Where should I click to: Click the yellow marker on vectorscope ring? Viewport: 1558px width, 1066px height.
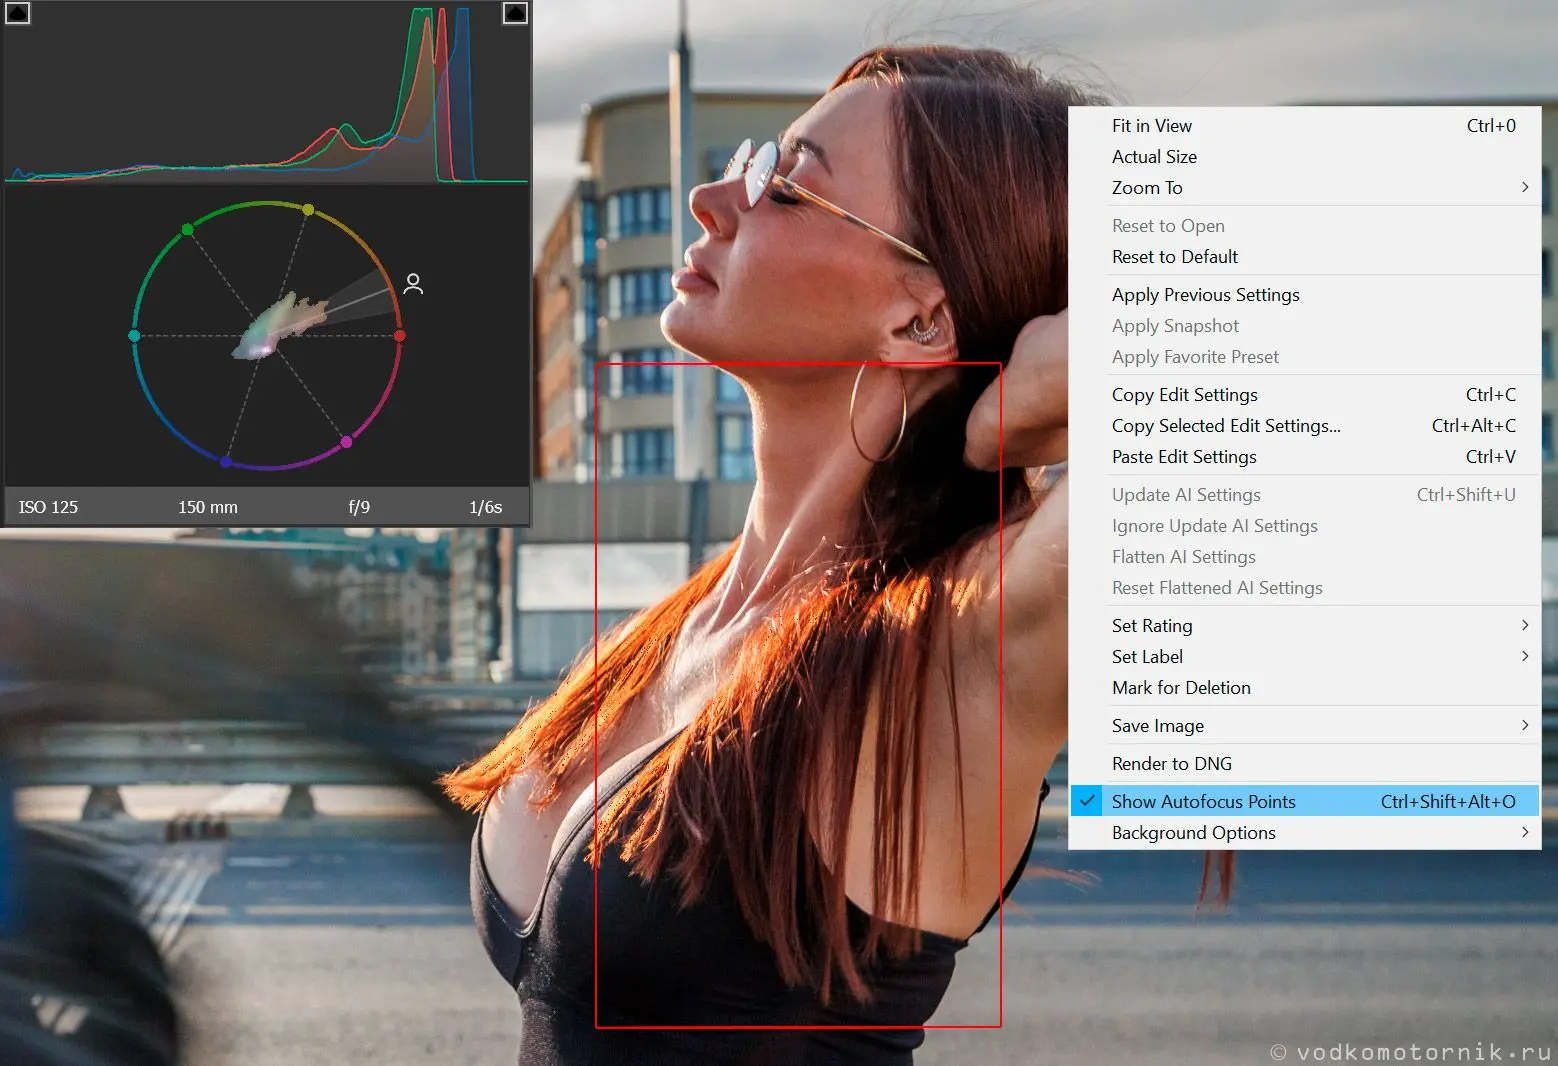[308, 210]
